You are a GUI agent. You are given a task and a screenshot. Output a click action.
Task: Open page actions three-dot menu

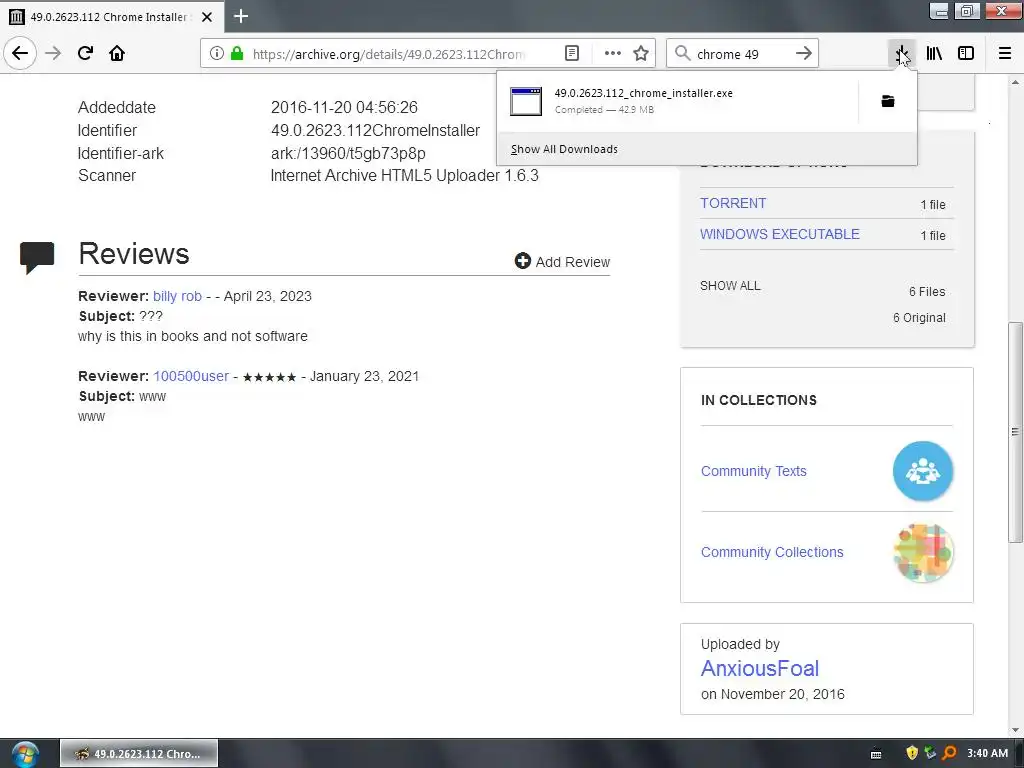[613, 54]
